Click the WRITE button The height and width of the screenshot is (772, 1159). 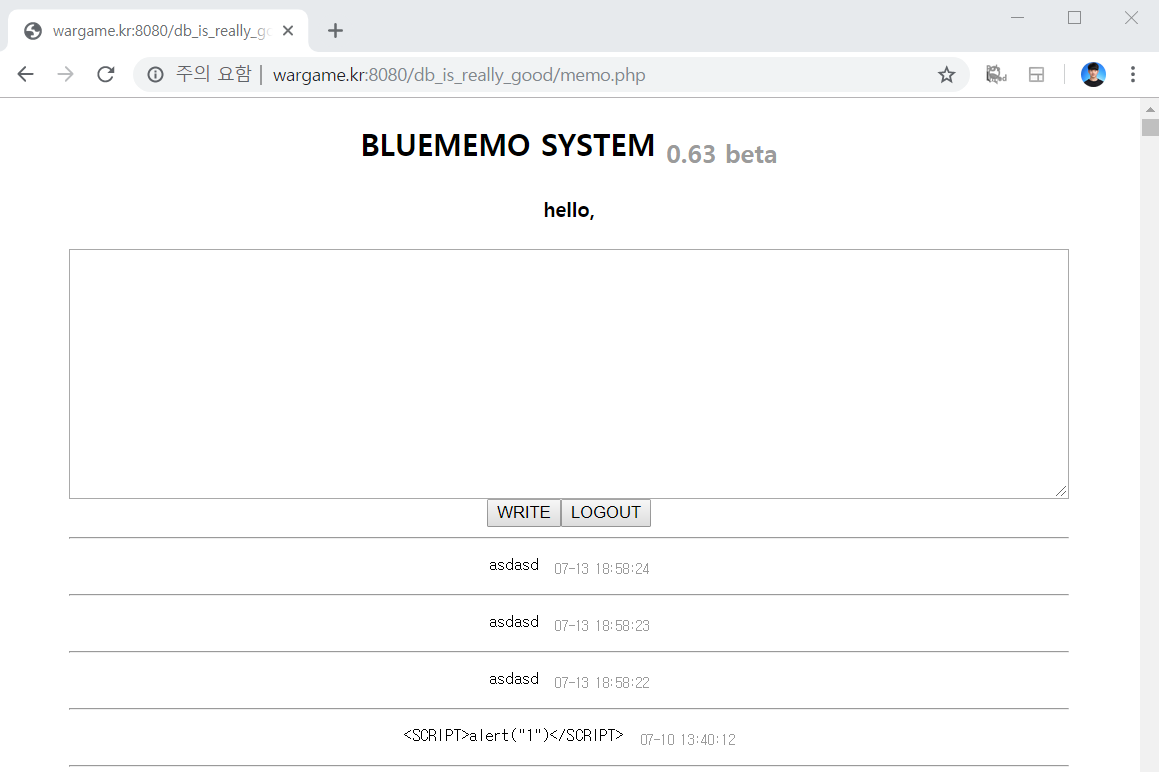tap(523, 512)
